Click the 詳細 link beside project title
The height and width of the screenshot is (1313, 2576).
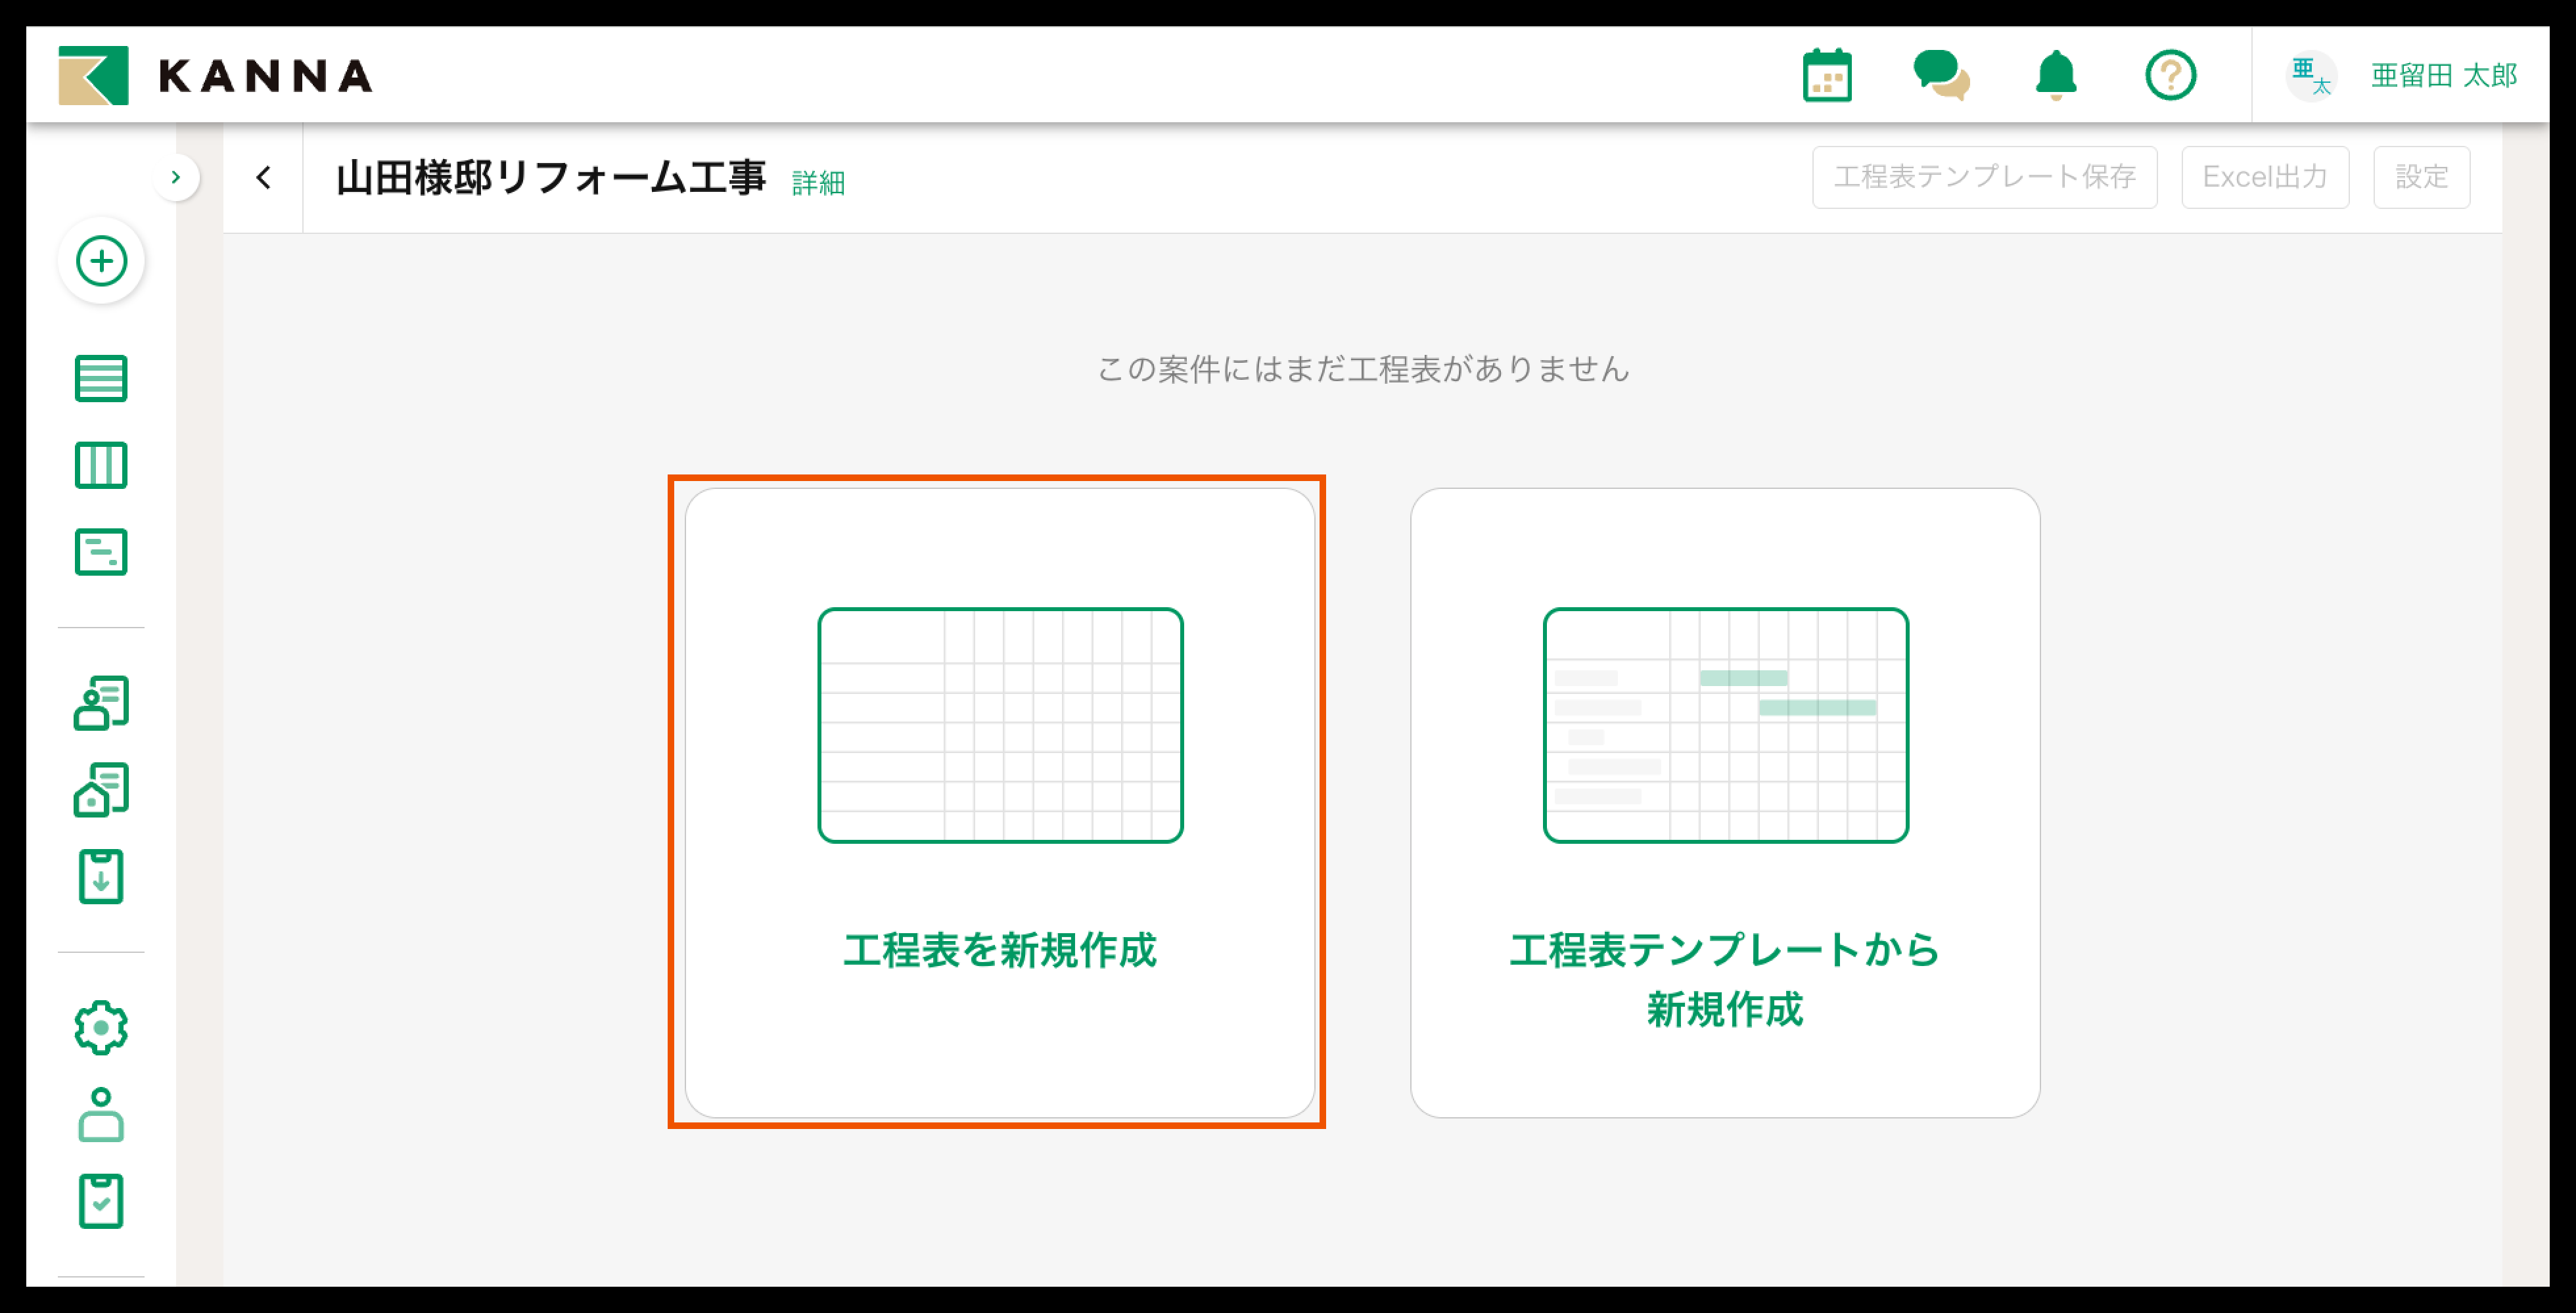click(818, 183)
